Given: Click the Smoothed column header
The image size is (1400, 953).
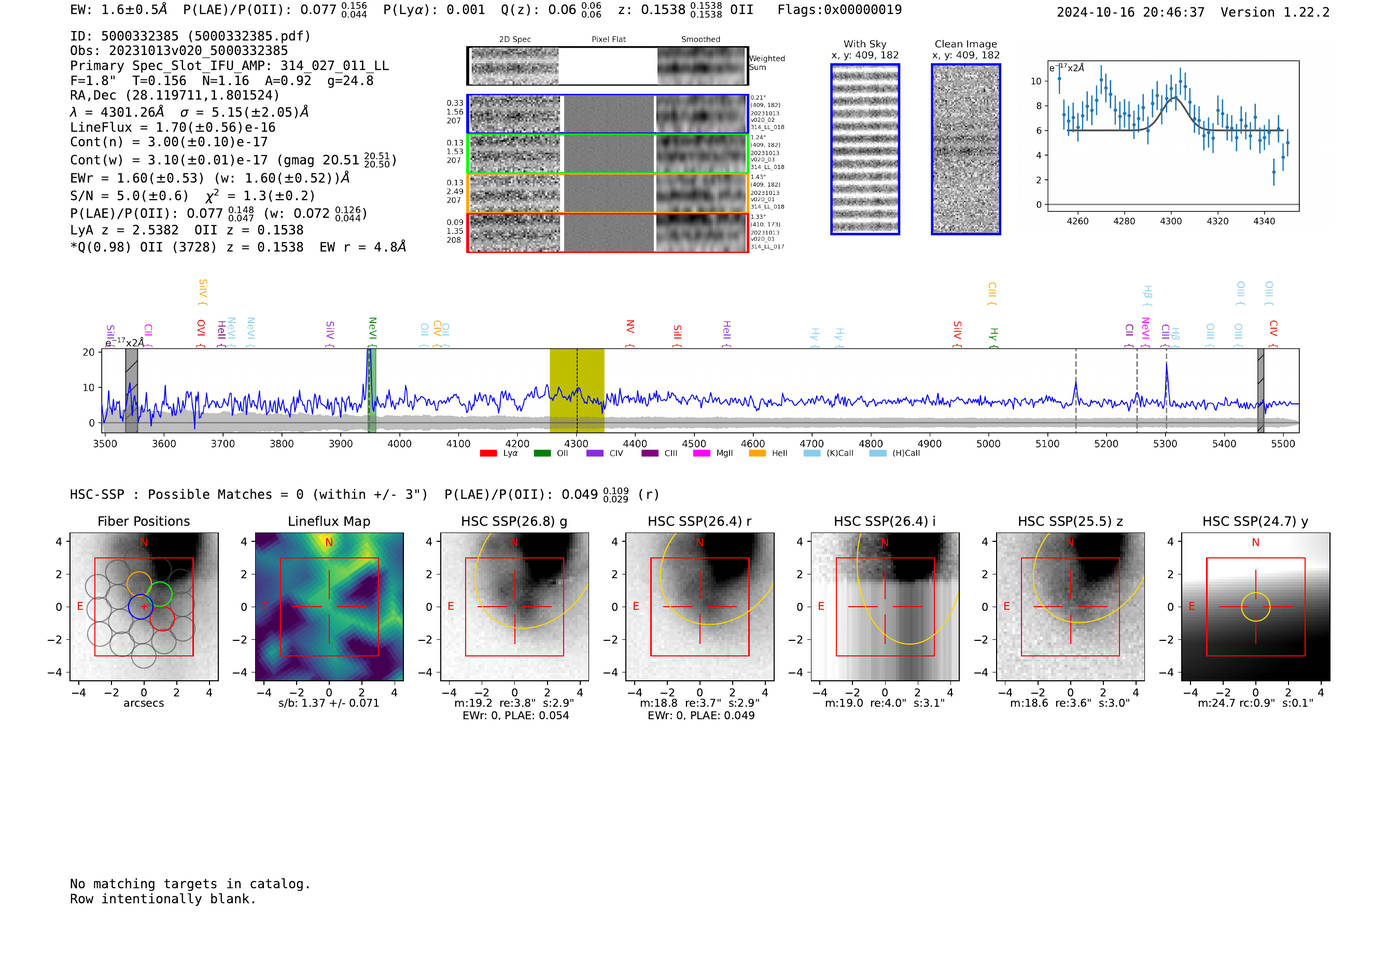Looking at the screenshot, I should pos(701,40).
